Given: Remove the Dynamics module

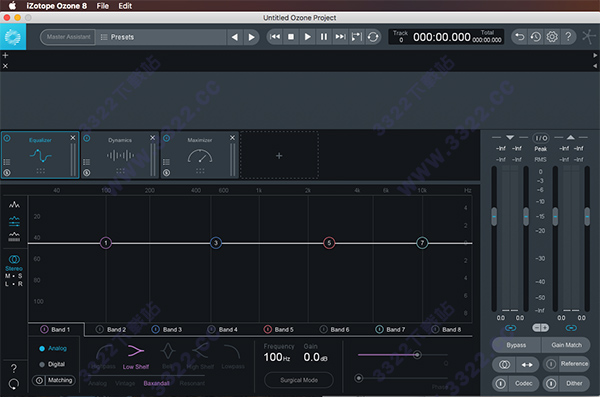Looking at the screenshot, I should tap(152, 137).
